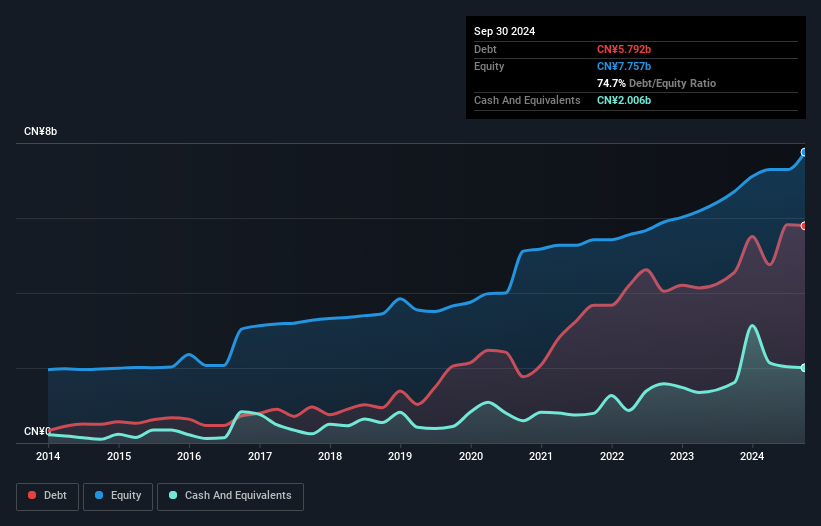Click the 2022 x-axis label

click(612, 456)
